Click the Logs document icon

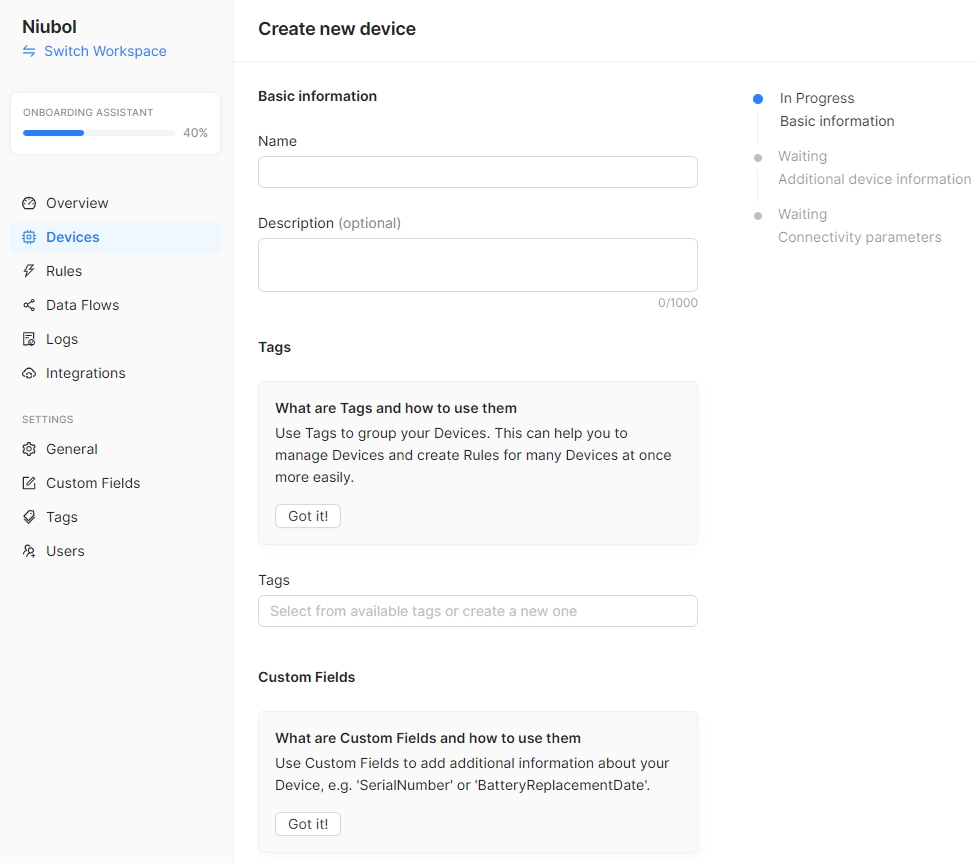pyautogui.click(x=29, y=339)
